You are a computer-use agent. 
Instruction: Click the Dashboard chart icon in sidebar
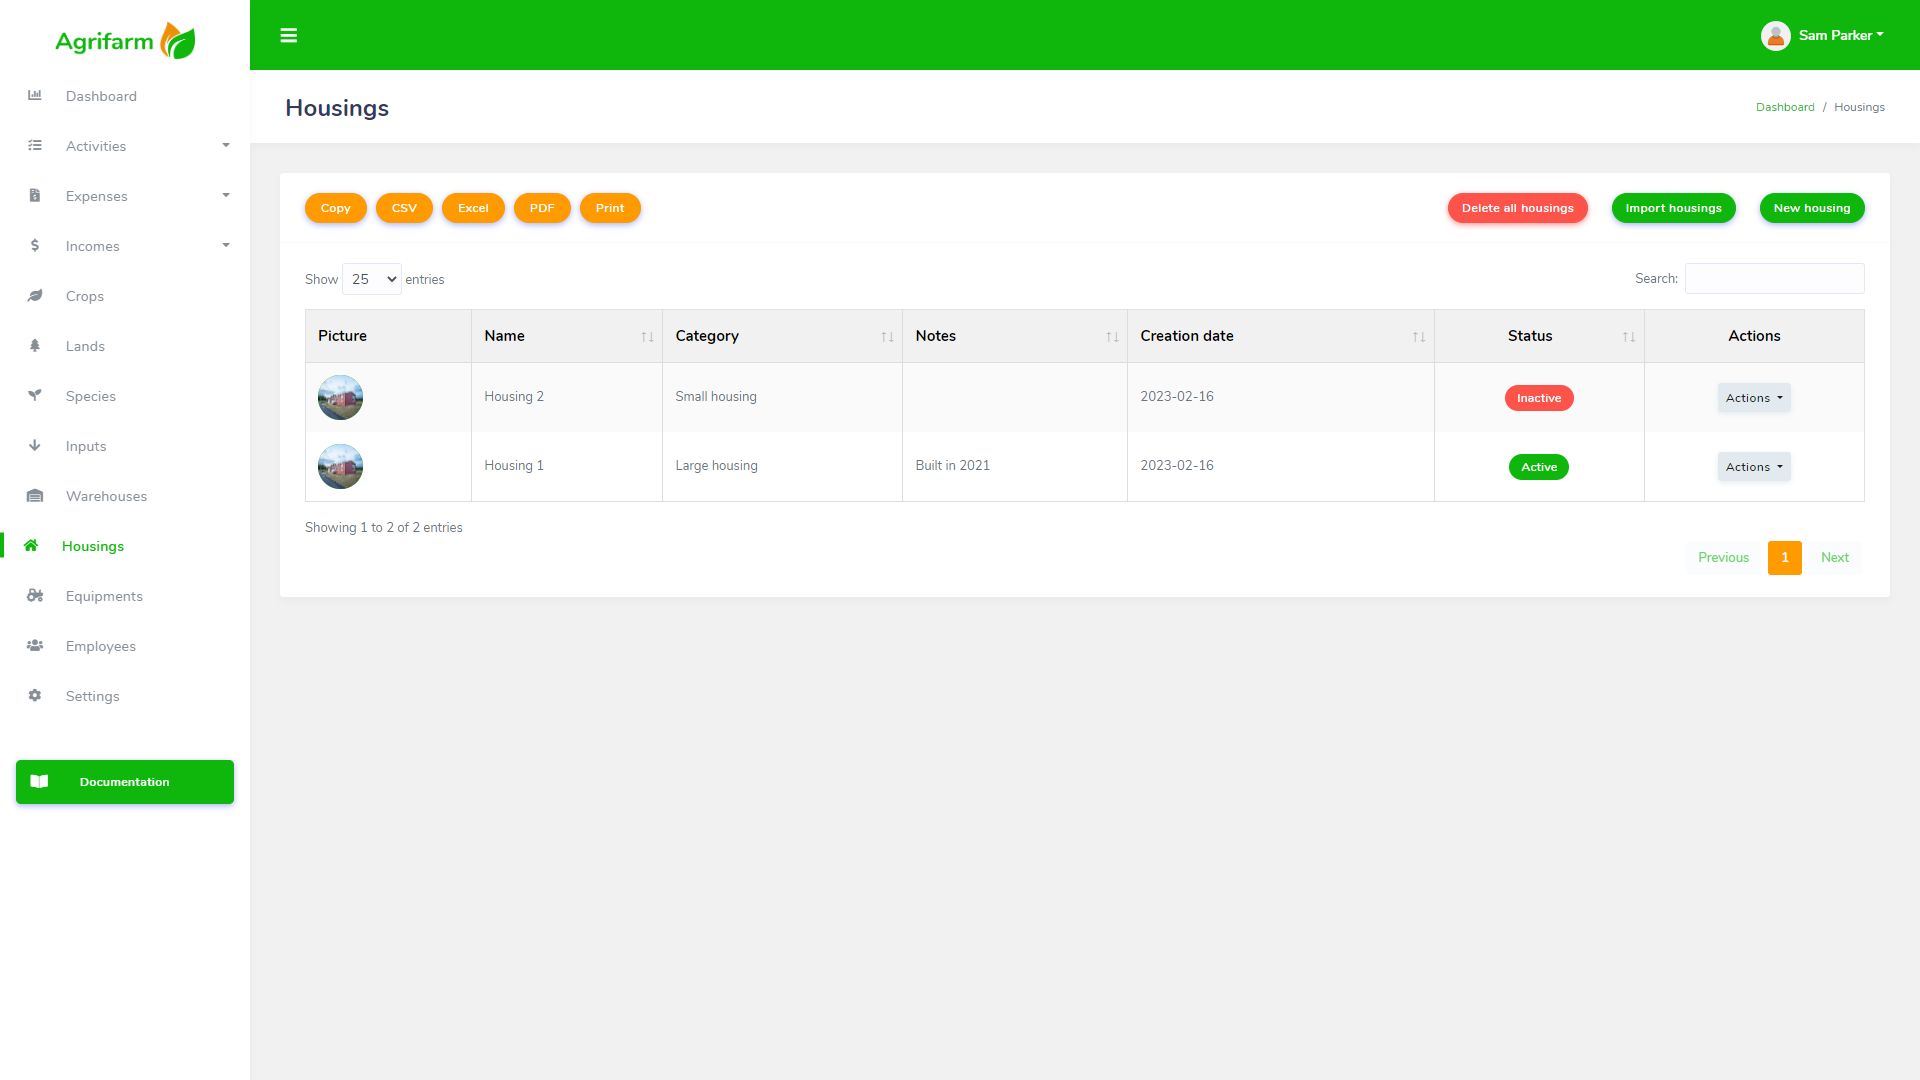point(35,96)
